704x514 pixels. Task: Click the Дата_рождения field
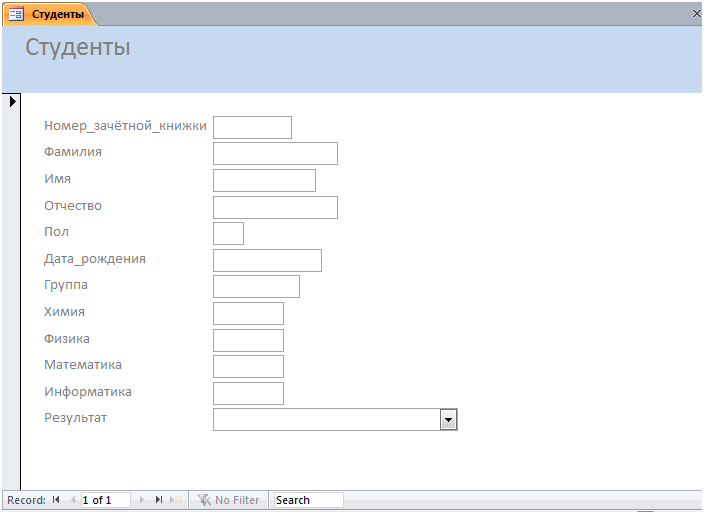(x=268, y=260)
